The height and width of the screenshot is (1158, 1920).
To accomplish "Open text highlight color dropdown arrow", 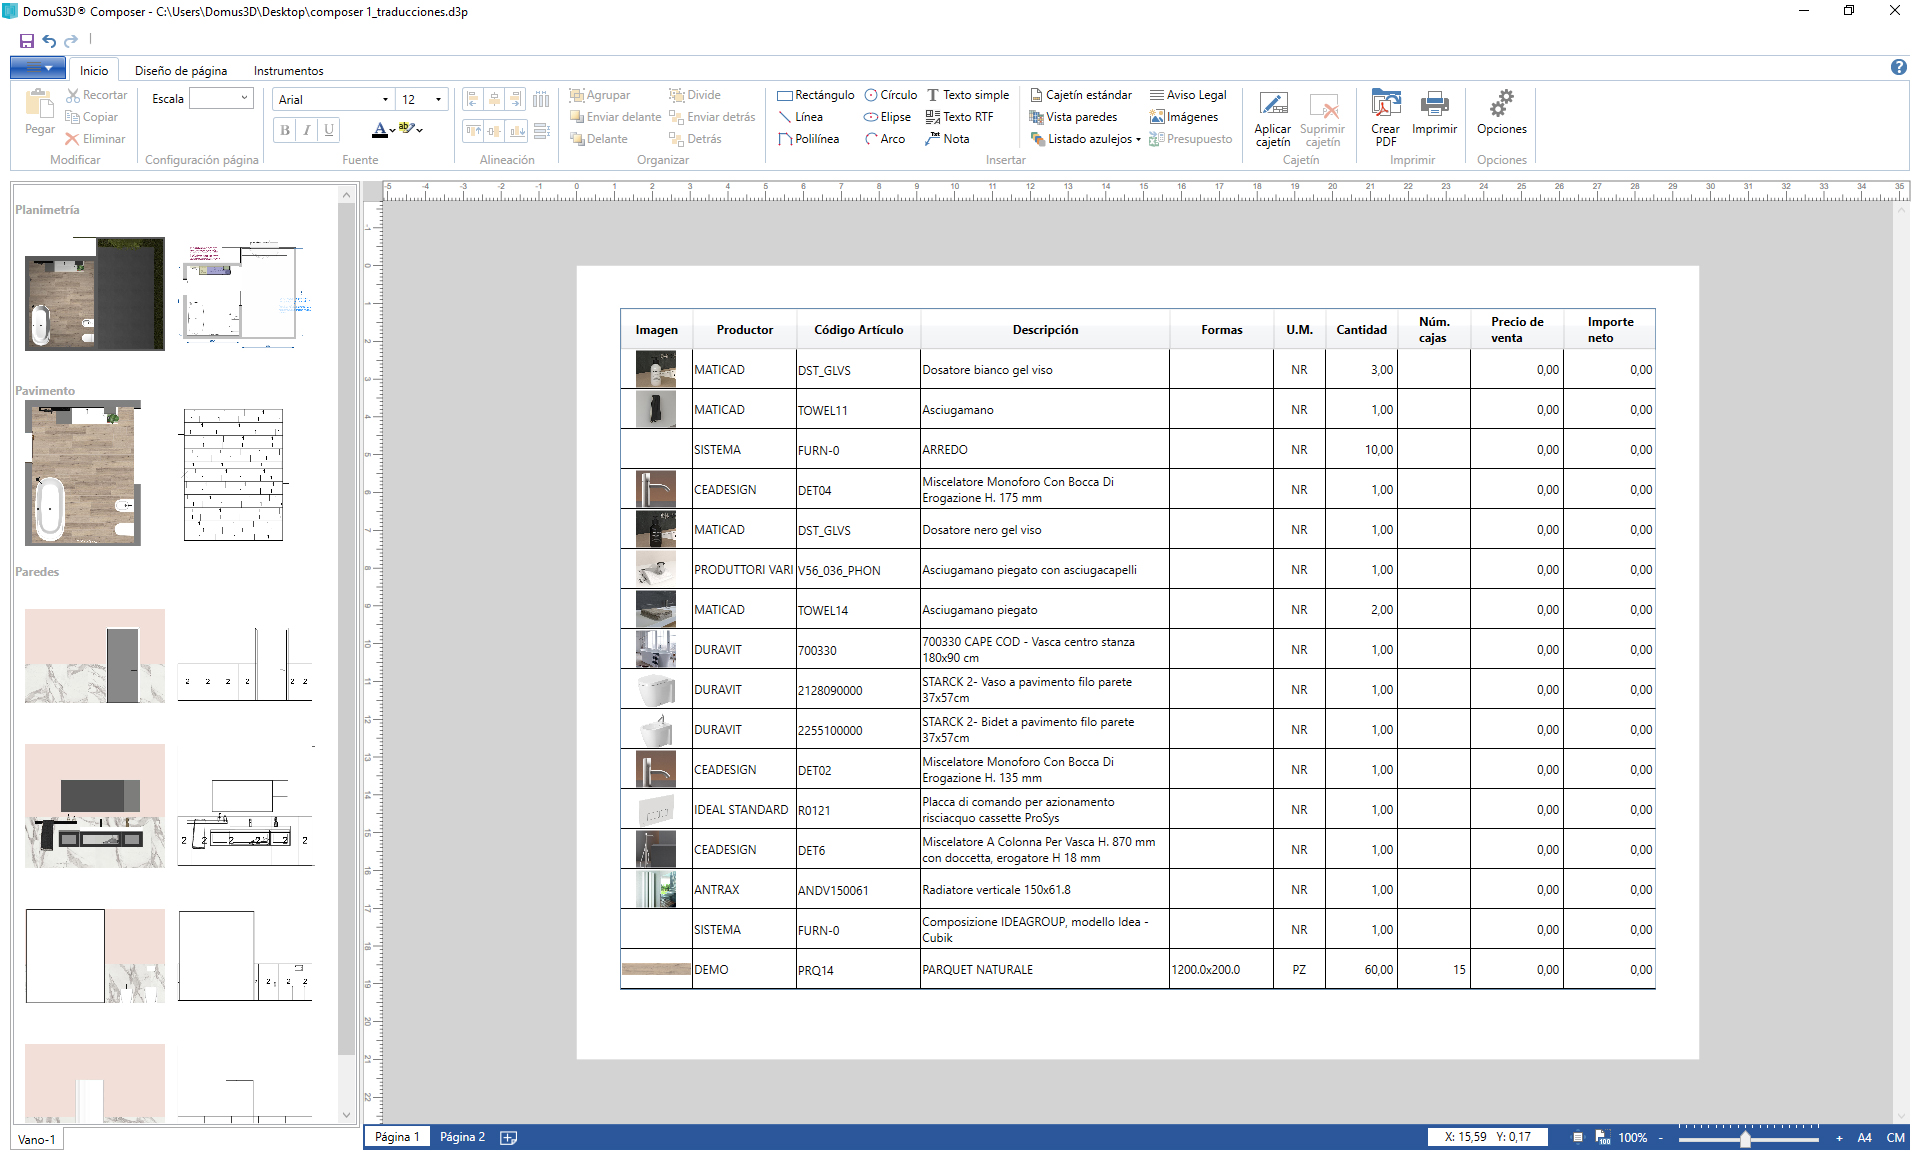I will point(419,131).
